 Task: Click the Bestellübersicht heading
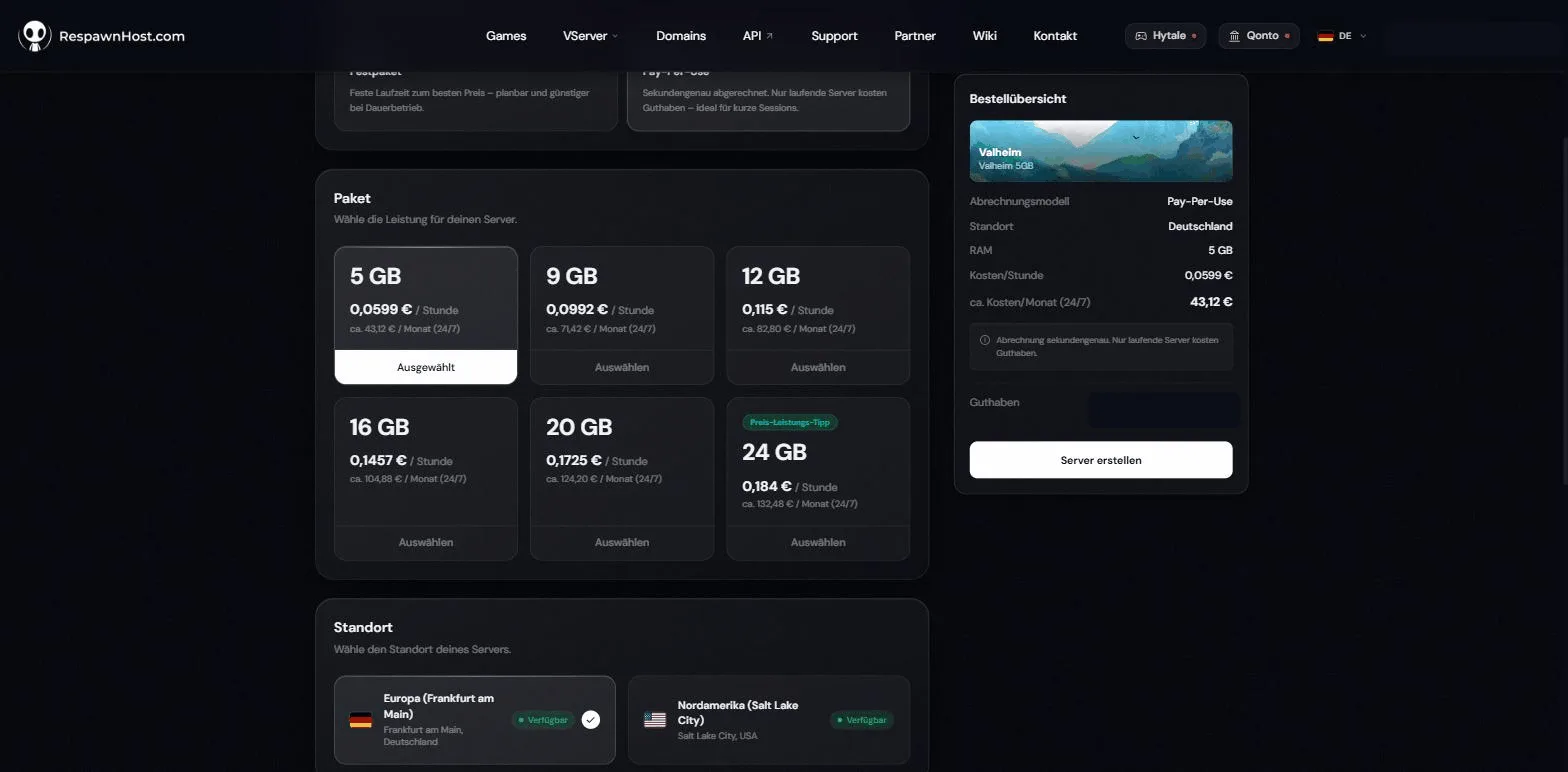[x=1018, y=99]
